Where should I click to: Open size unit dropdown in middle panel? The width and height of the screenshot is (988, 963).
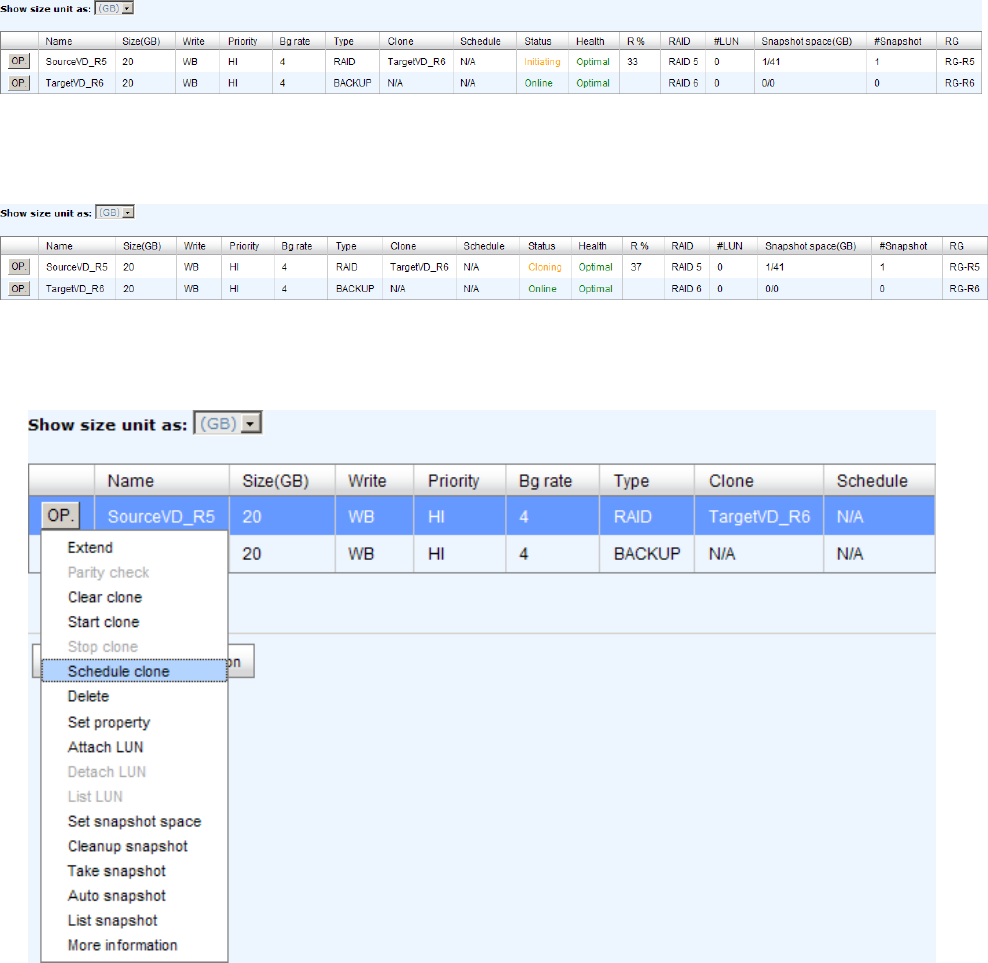point(126,212)
